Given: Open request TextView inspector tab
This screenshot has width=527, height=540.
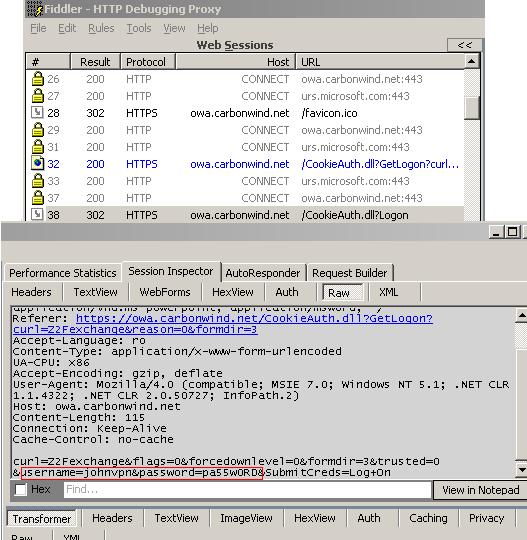Looking at the screenshot, I should 95,292.
